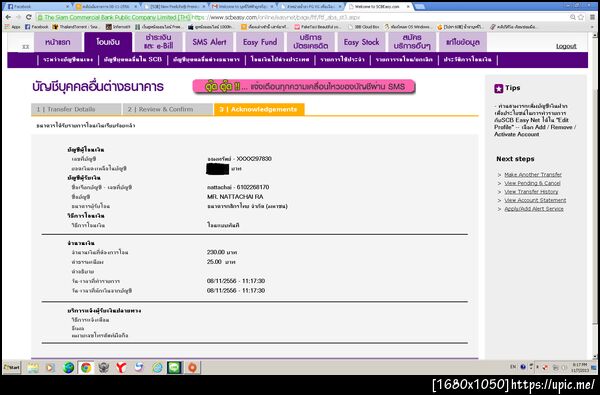Open the บริการบัตรเครดิต credit card tab

(311, 42)
